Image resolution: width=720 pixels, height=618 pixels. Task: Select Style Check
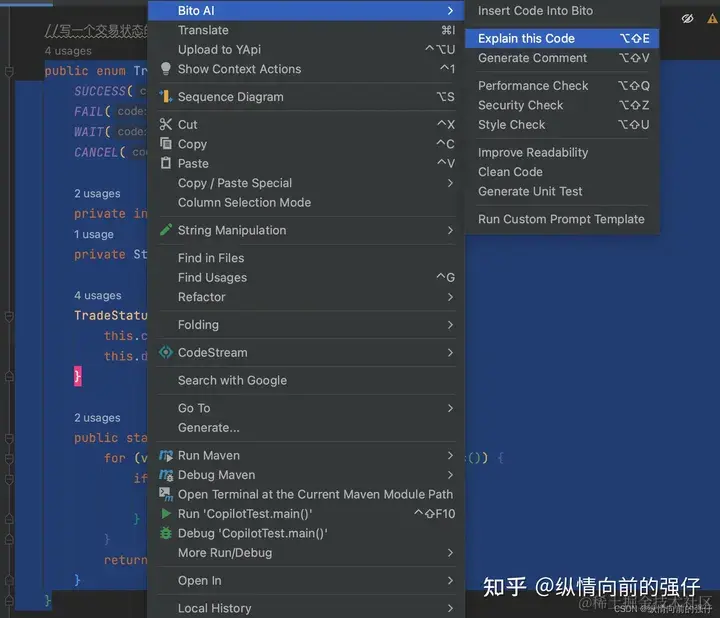coord(562,124)
